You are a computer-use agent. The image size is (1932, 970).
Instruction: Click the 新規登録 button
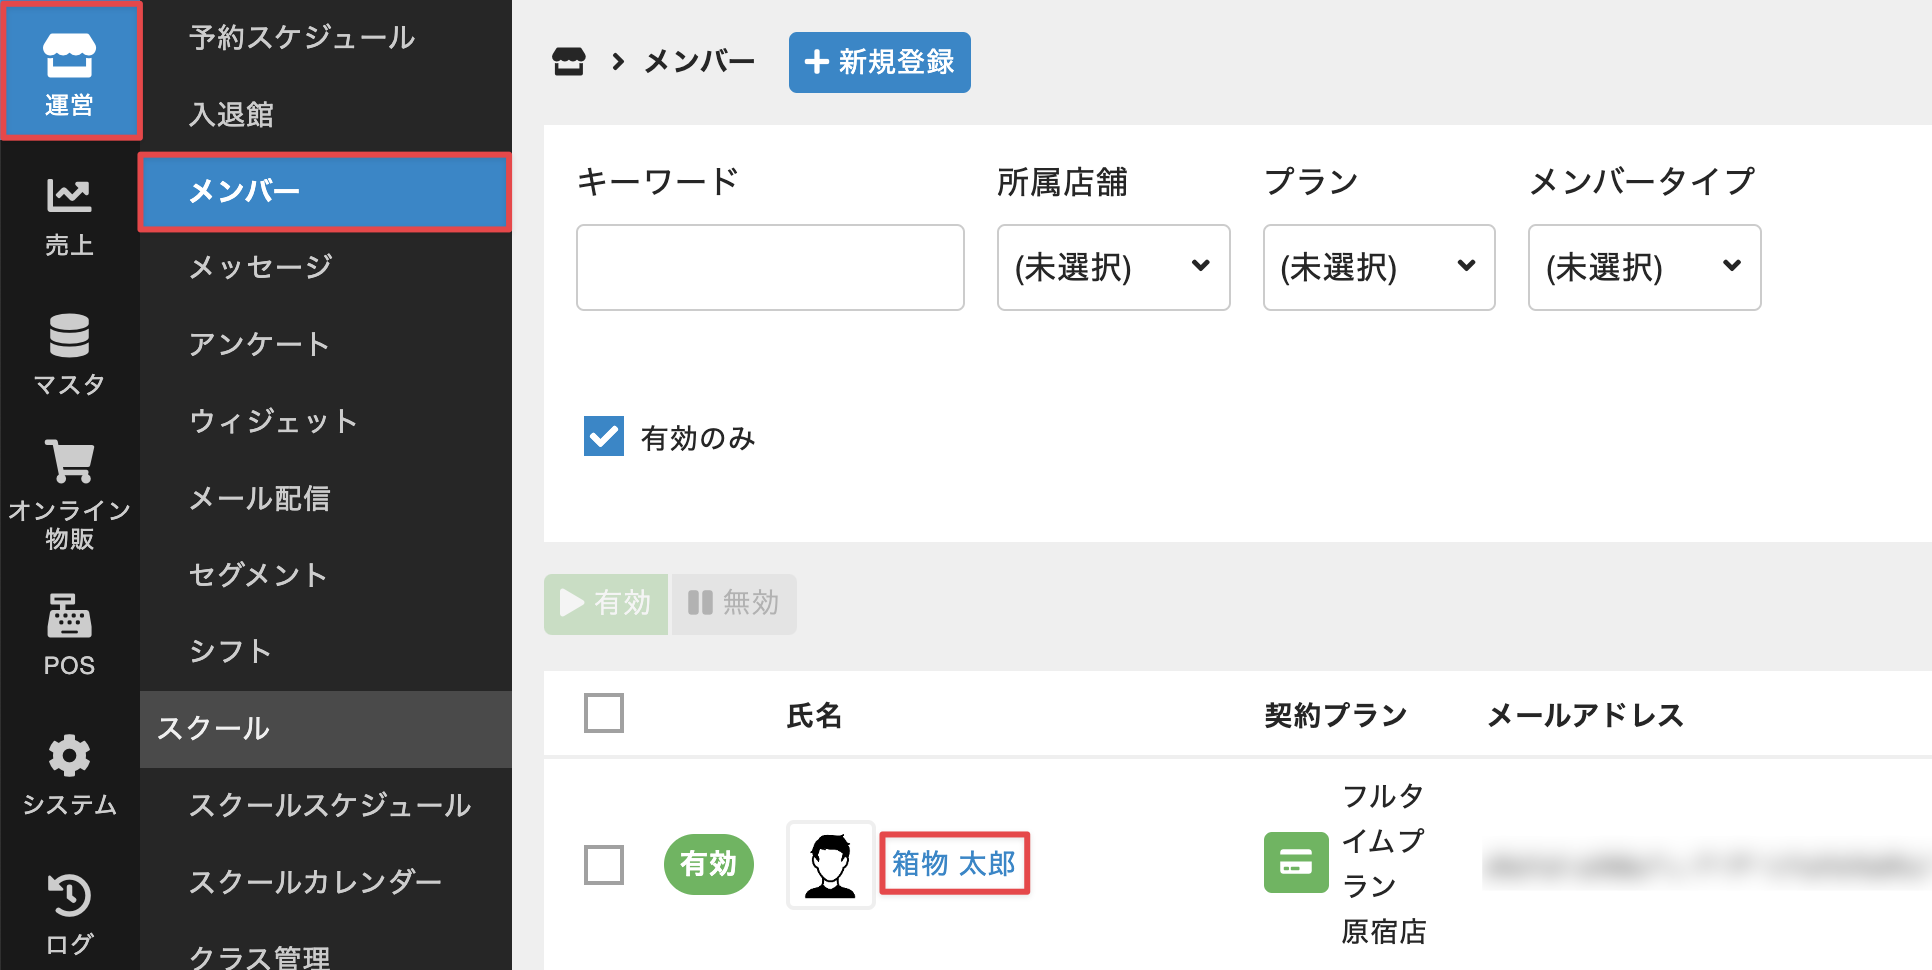pyautogui.click(x=879, y=62)
